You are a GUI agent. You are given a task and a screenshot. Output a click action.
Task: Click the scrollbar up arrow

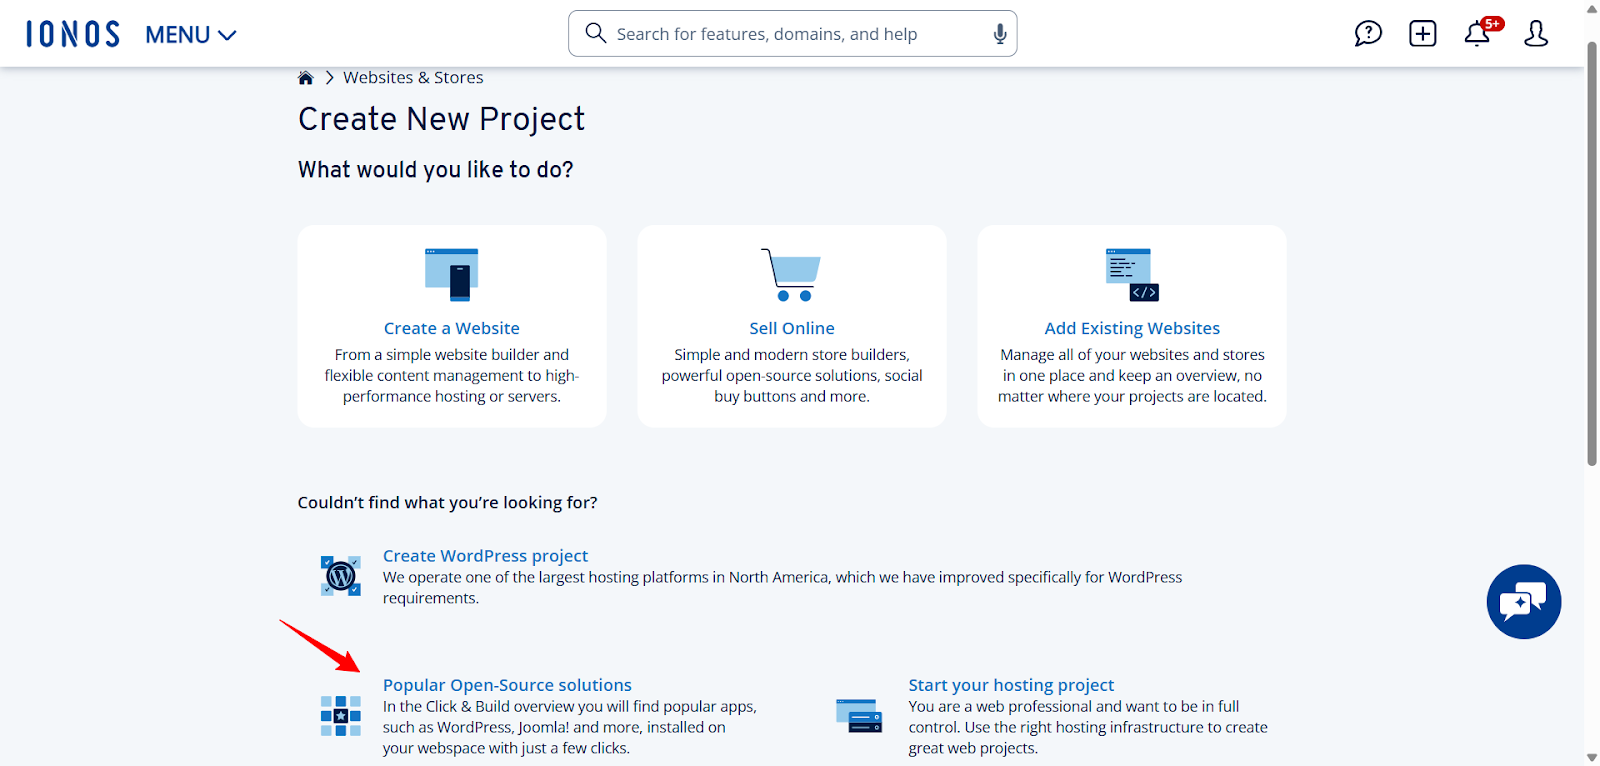[x=1592, y=9]
